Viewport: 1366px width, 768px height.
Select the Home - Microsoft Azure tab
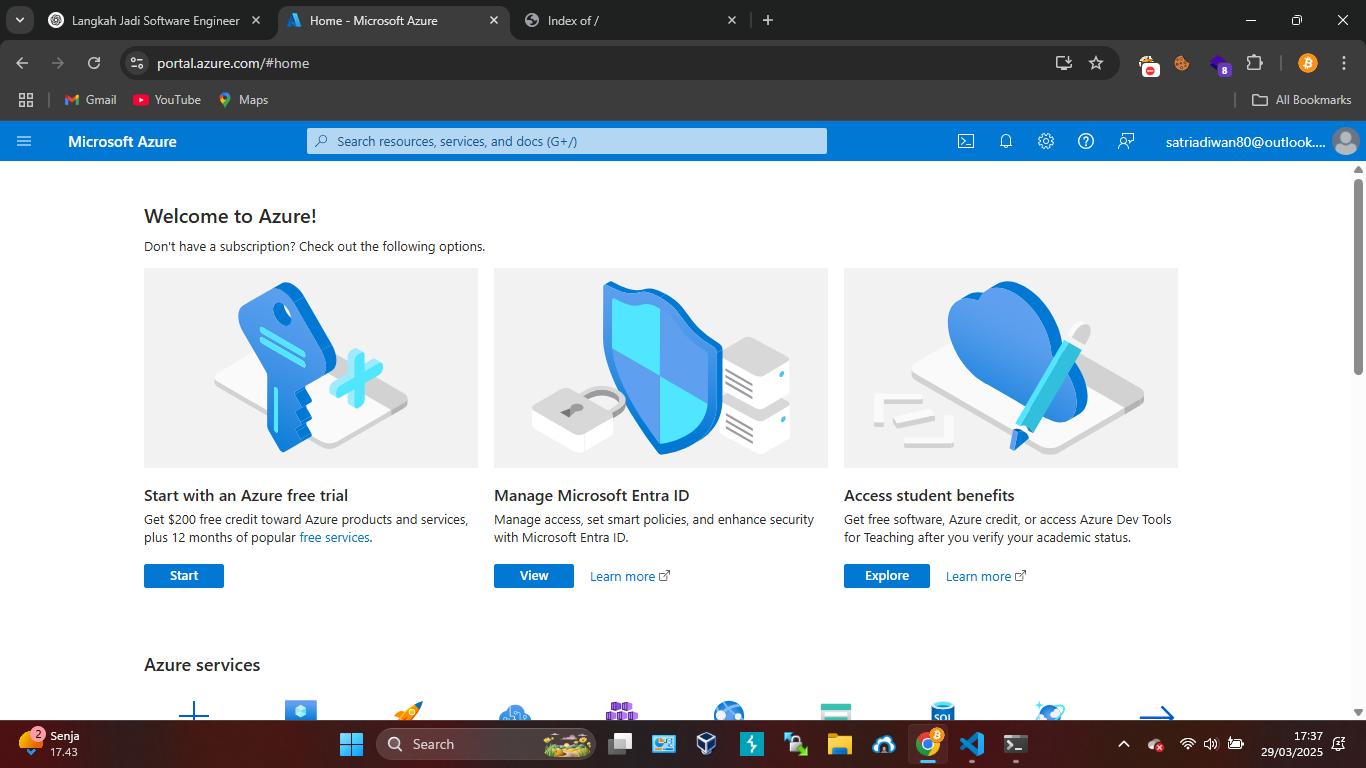coord(393,20)
